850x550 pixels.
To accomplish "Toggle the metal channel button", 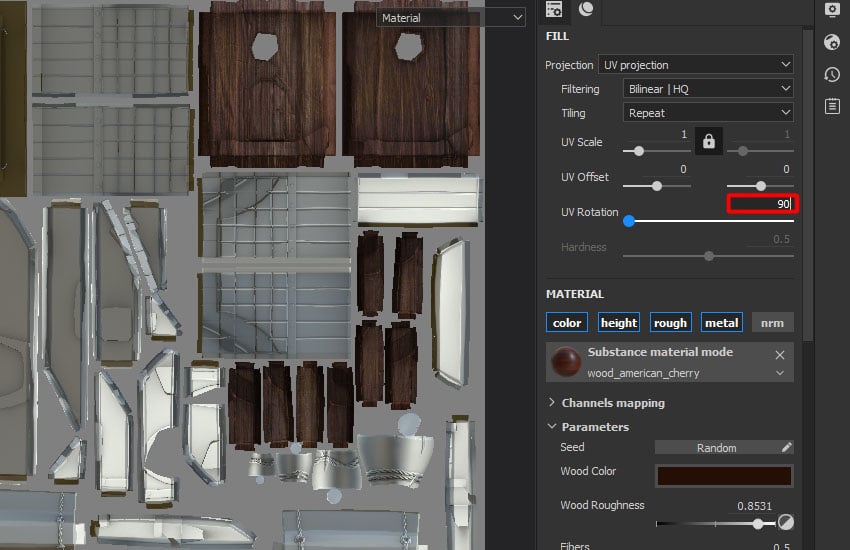I will [721, 322].
